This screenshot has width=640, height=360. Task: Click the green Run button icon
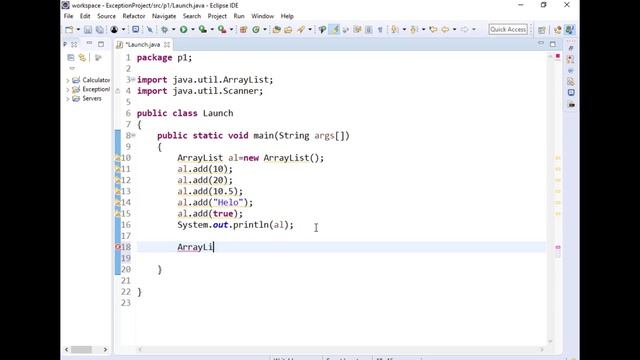184,29
